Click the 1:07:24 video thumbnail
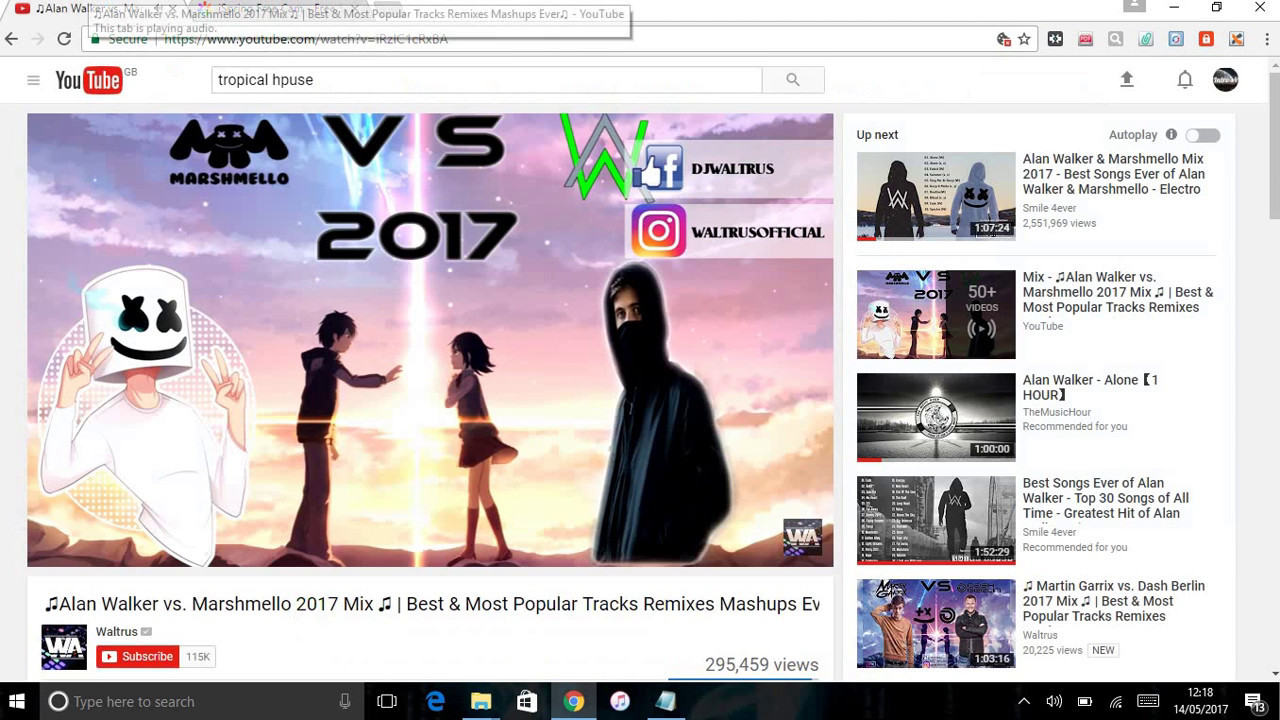Viewport: 1280px width, 720px height. click(x=936, y=196)
